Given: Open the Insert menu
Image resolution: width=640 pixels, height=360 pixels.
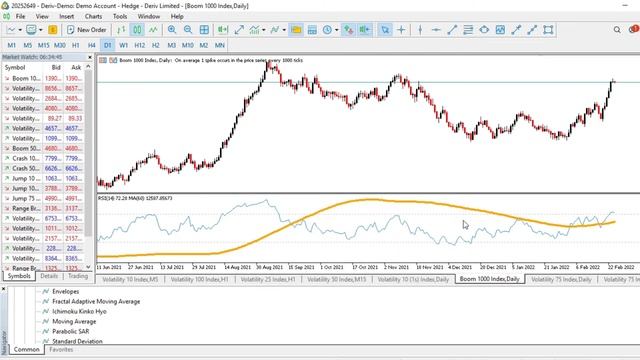Looking at the screenshot, I should pos(67,16).
